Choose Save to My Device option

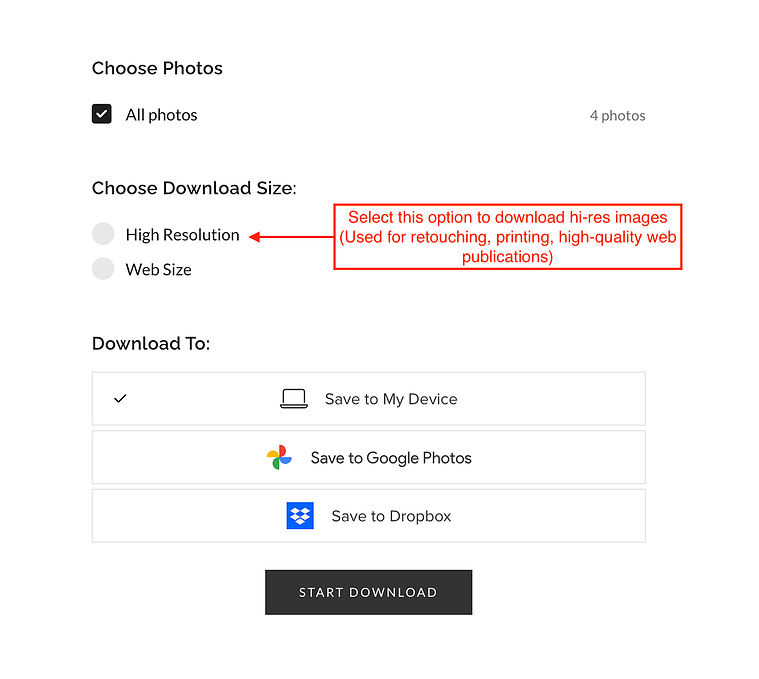(x=369, y=399)
